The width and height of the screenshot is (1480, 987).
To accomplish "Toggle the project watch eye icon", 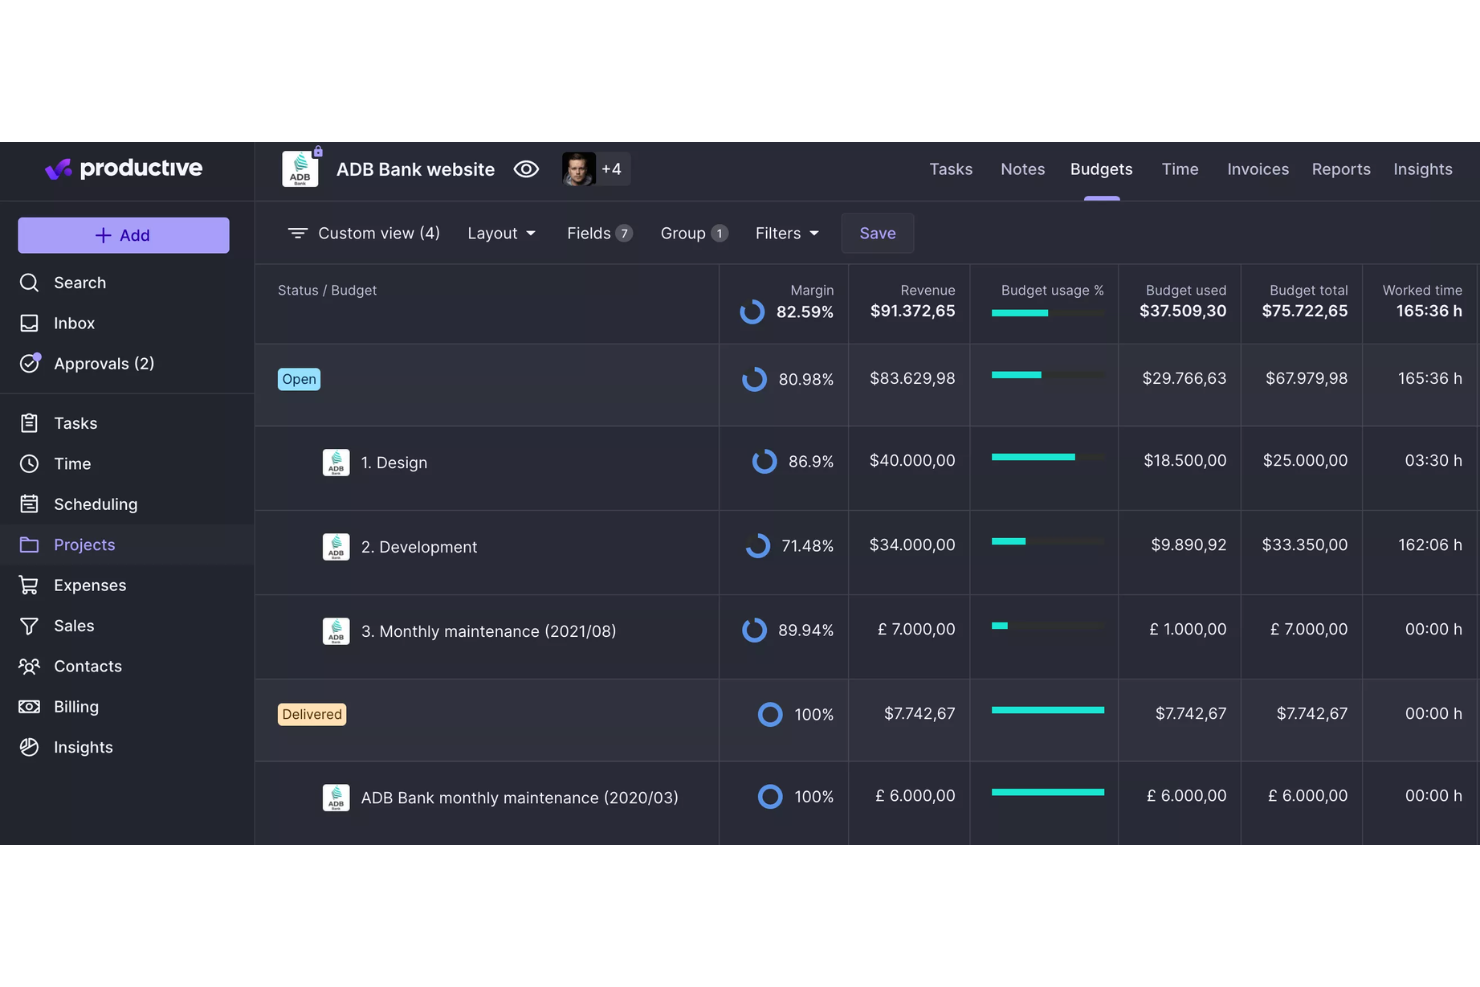I will [x=526, y=169].
